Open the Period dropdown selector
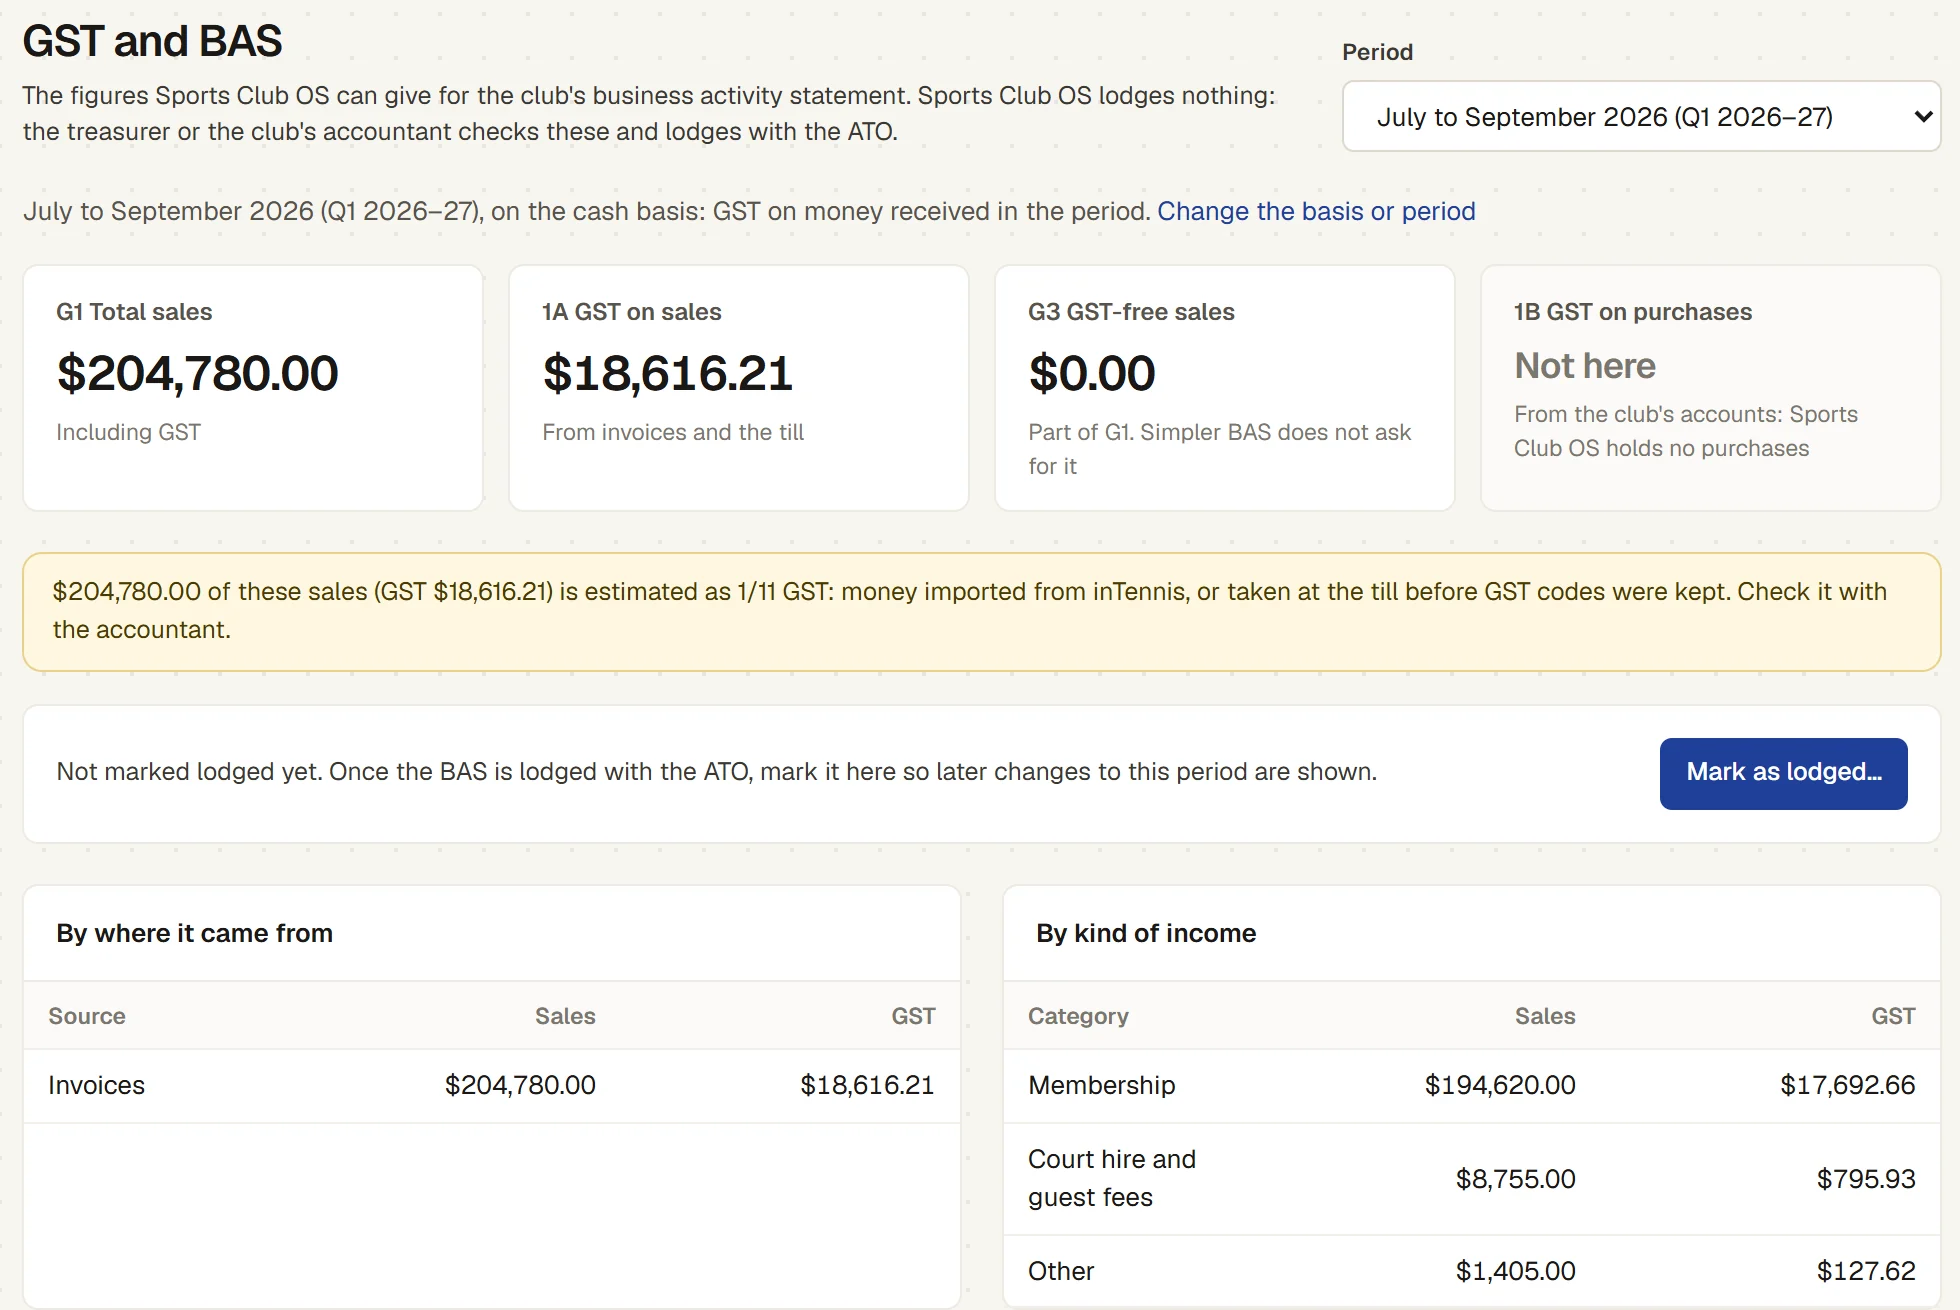The width and height of the screenshot is (1960, 1310). coord(1641,116)
